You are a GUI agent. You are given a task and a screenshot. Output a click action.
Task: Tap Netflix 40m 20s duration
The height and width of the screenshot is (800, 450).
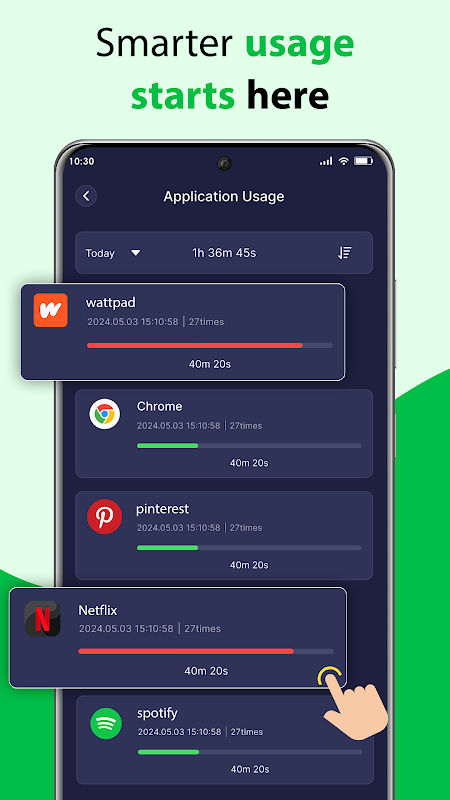pyautogui.click(x=206, y=670)
